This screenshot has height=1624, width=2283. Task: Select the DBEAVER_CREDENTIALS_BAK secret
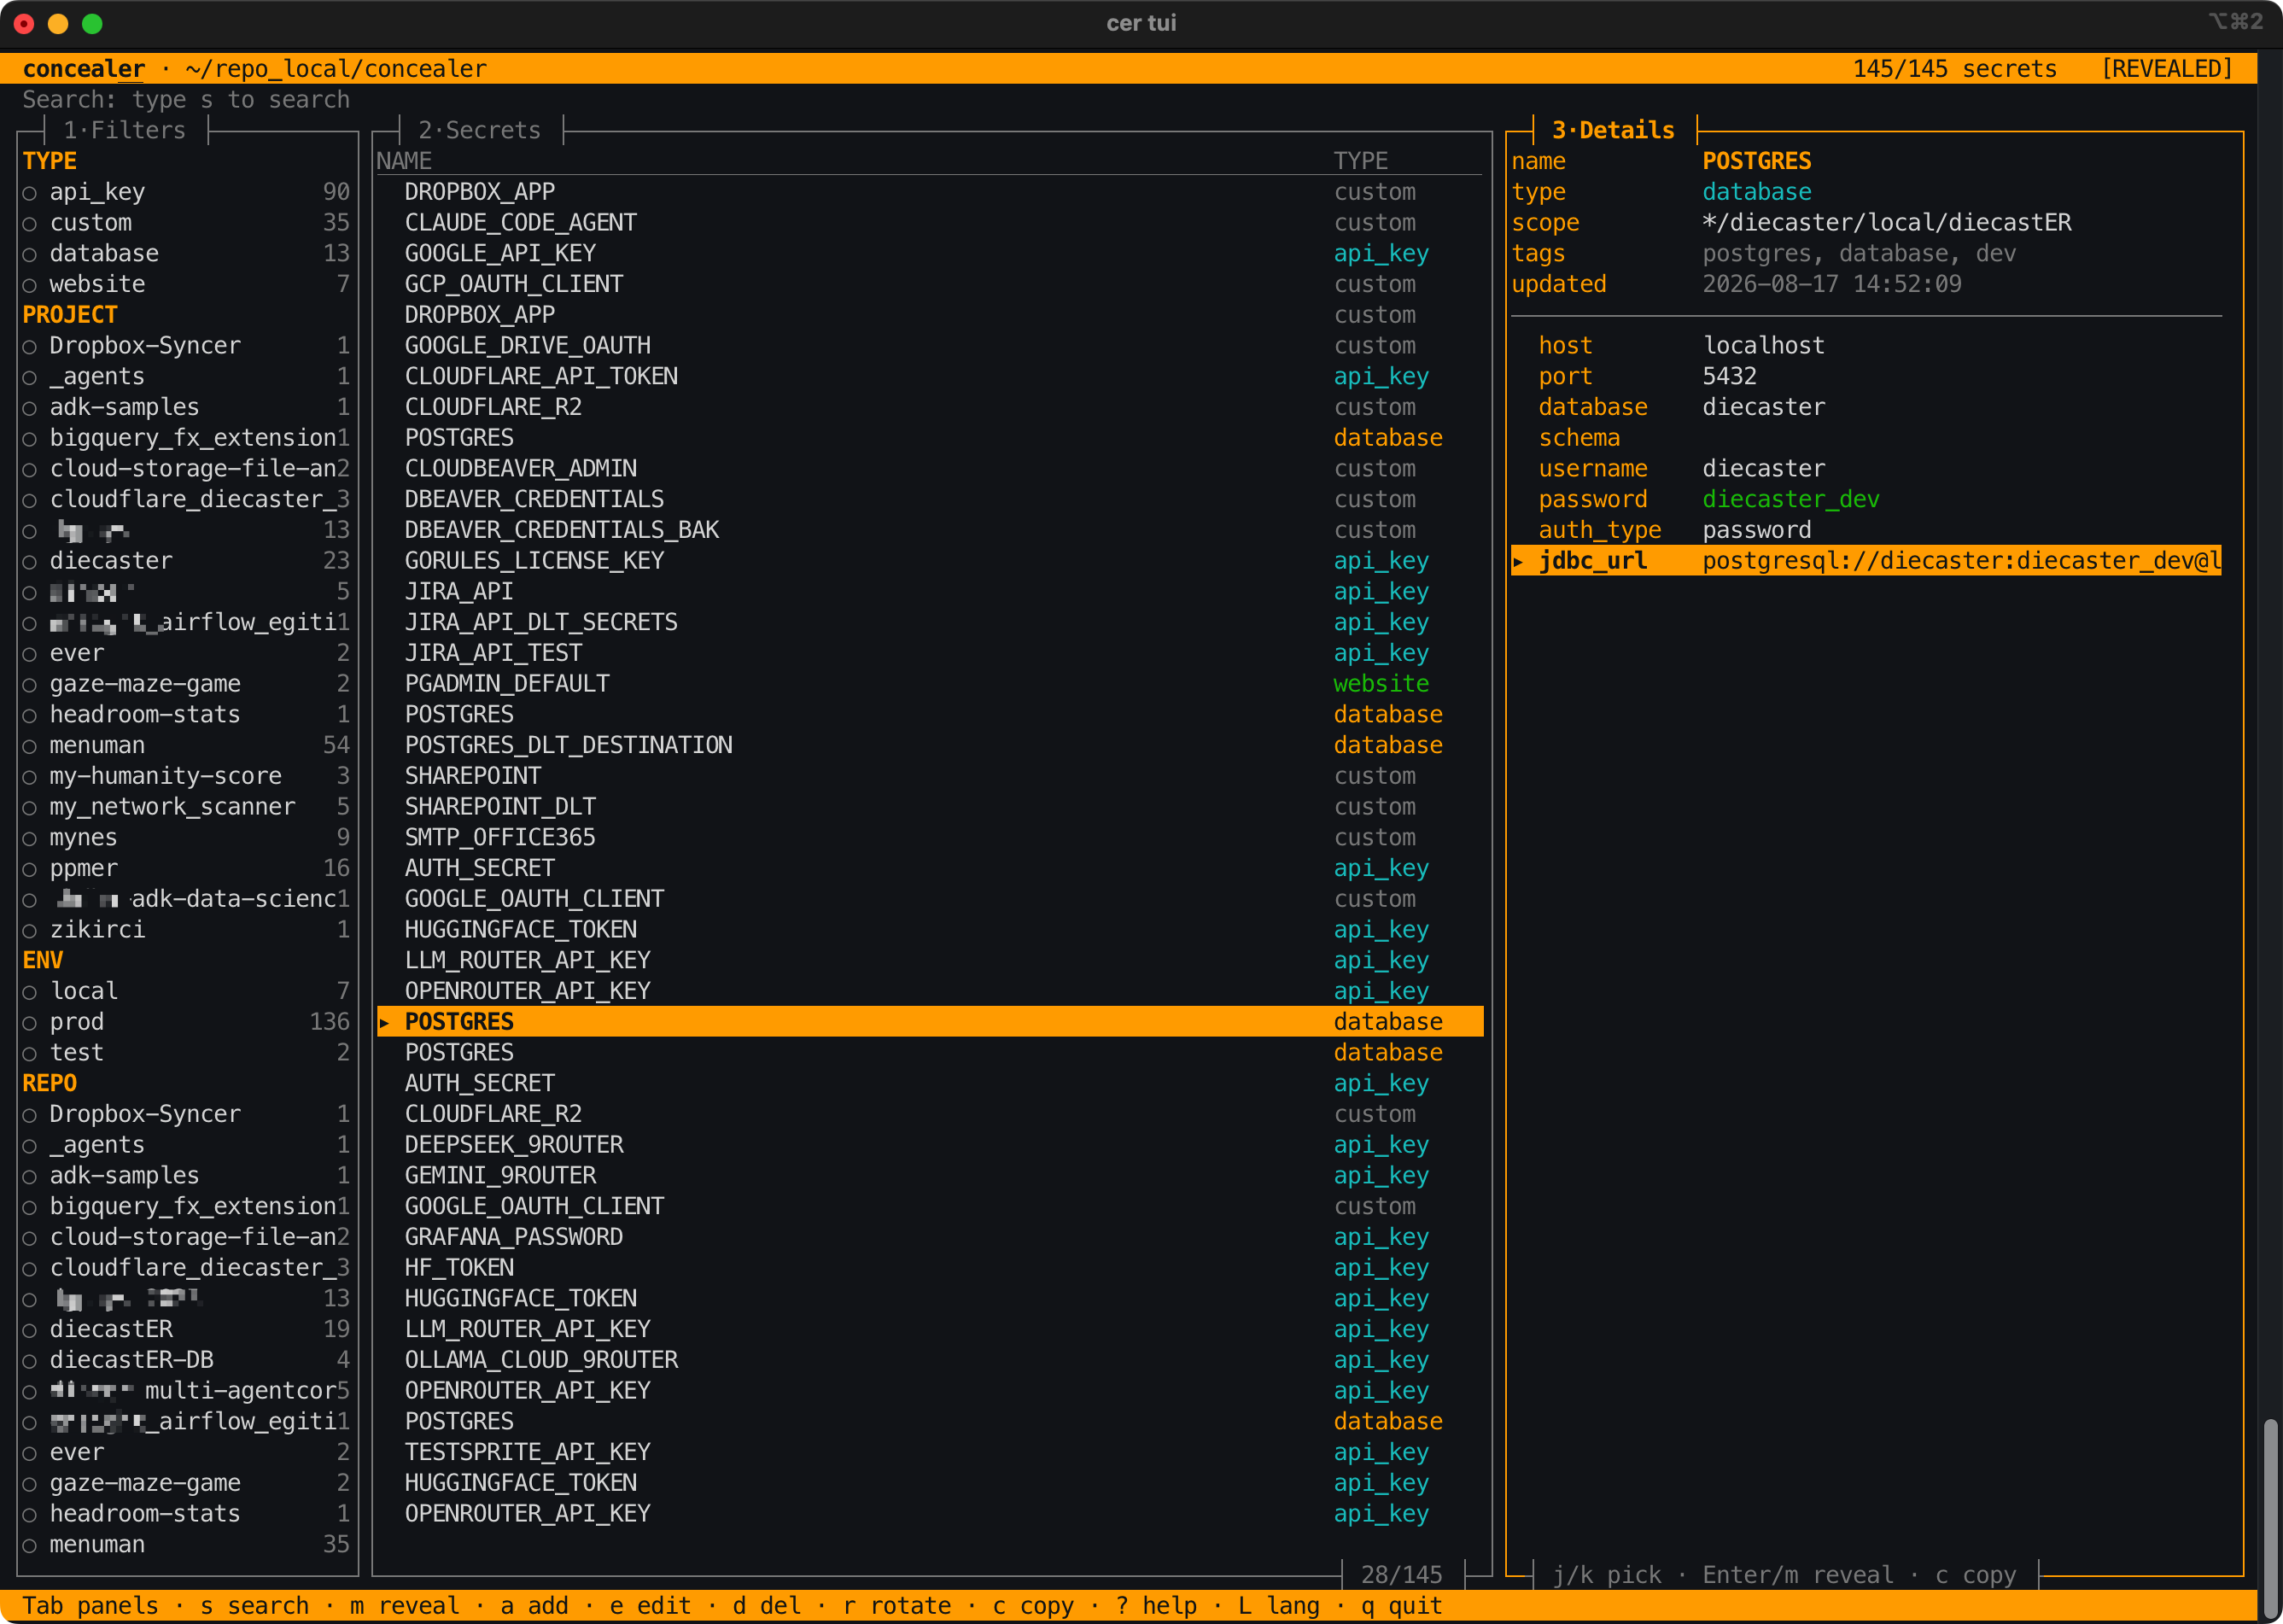point(930,530)
